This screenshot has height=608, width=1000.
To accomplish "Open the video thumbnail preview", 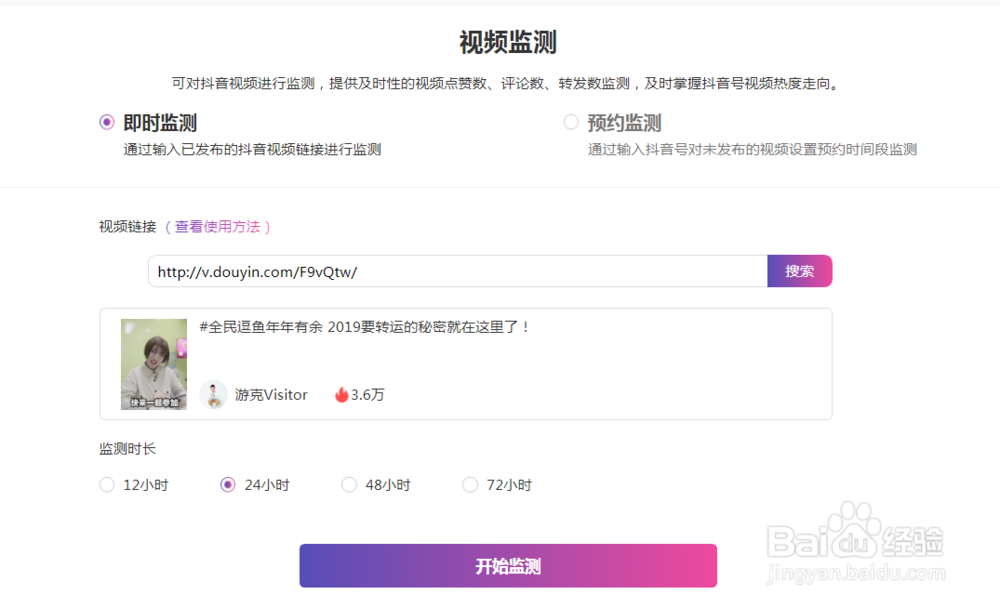I will [154, 364].
